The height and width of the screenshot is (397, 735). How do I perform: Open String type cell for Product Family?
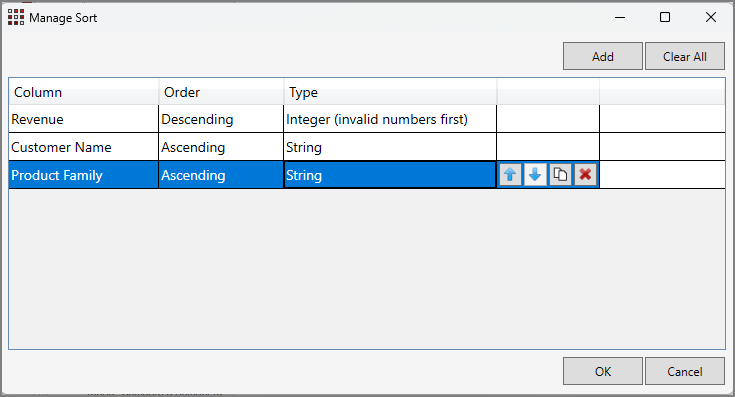pos(390,175)
